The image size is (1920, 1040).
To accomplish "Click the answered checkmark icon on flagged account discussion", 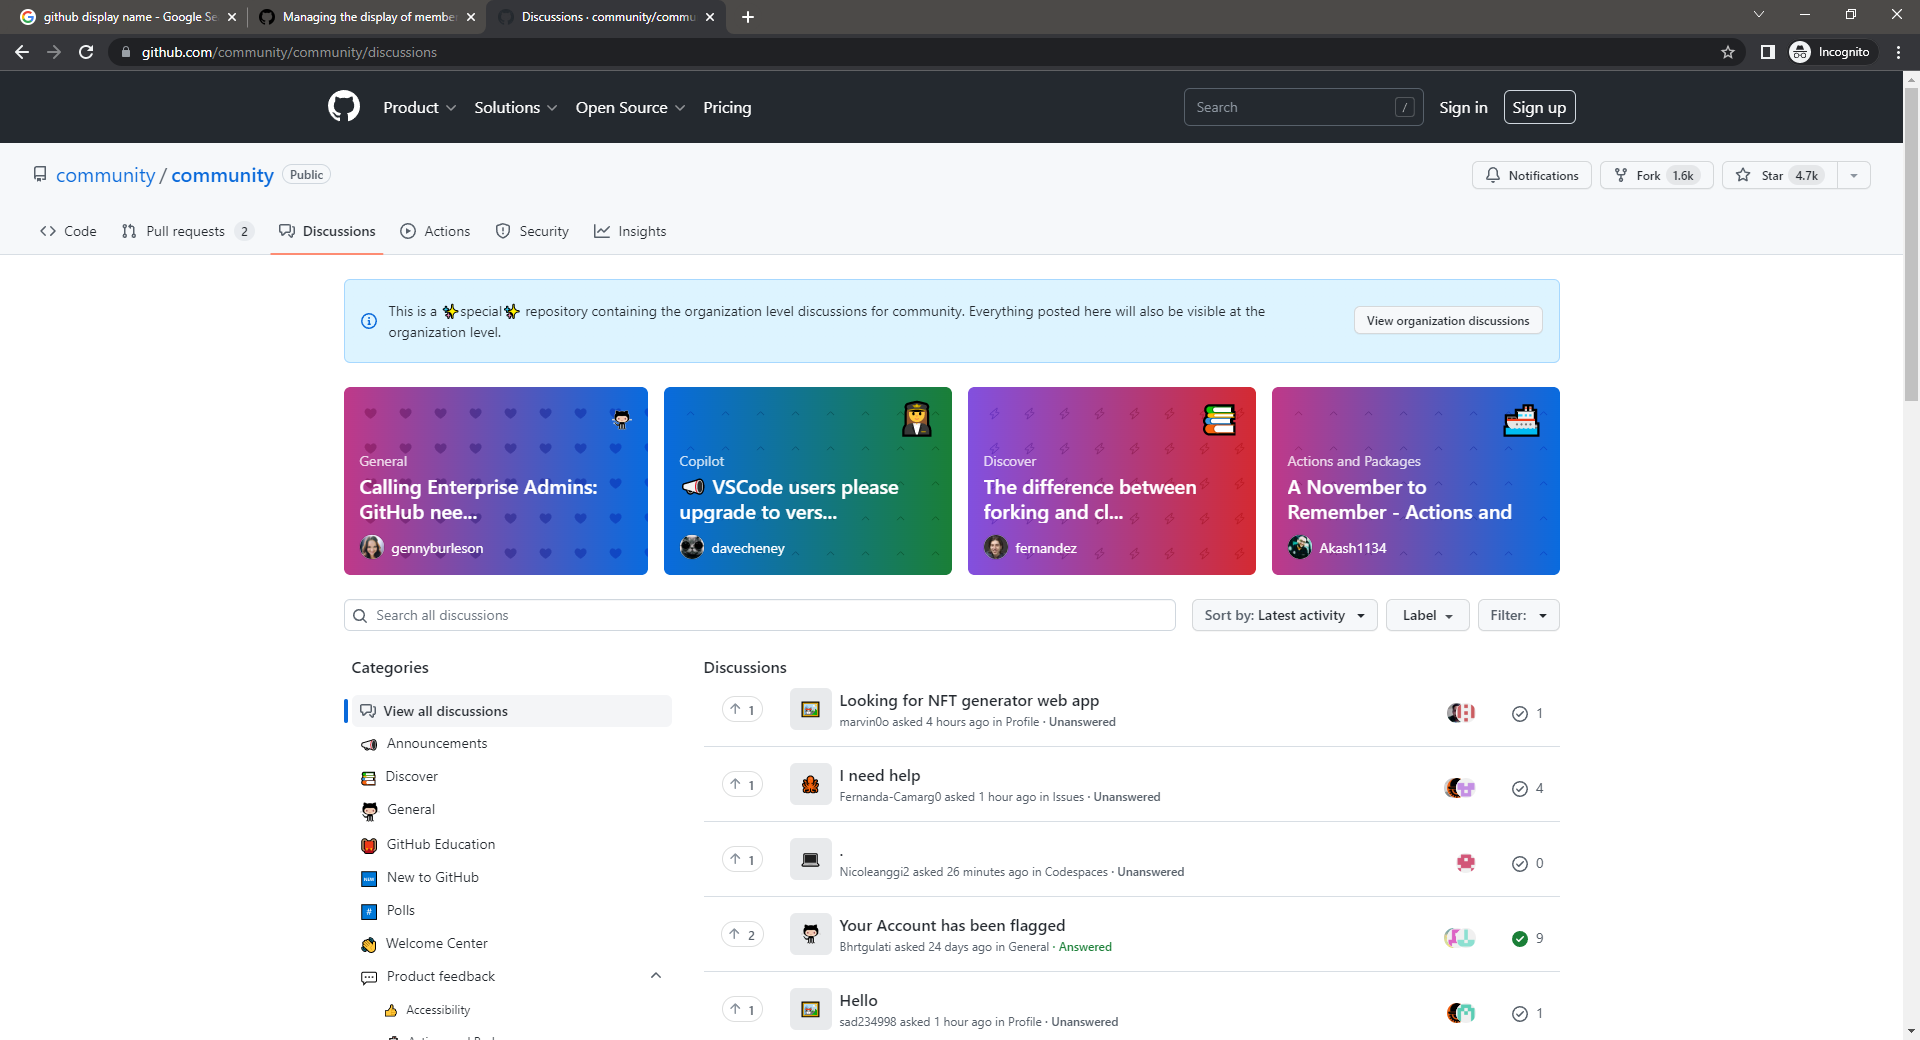I will pyautogui.click(x=1520, y=938).
